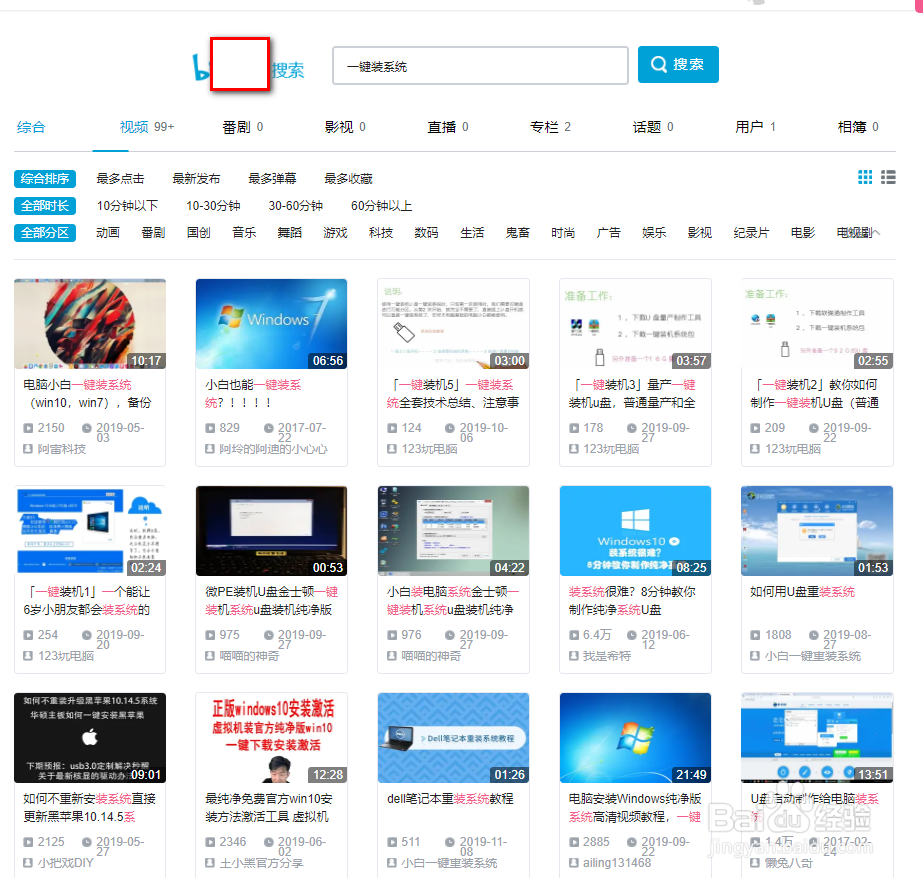923x878 pixels.
Task: Click the uploader icon next to 阿宙科技
Action: tap(28, 448)
